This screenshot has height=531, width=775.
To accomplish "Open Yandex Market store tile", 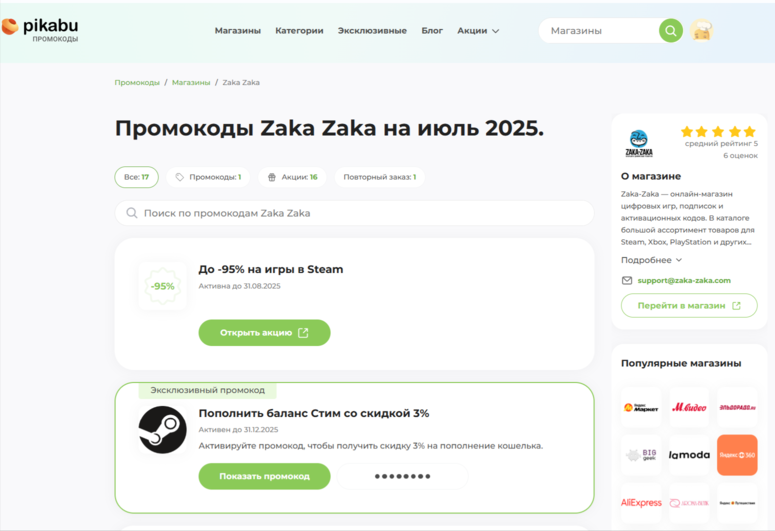I will pos(641,407).
